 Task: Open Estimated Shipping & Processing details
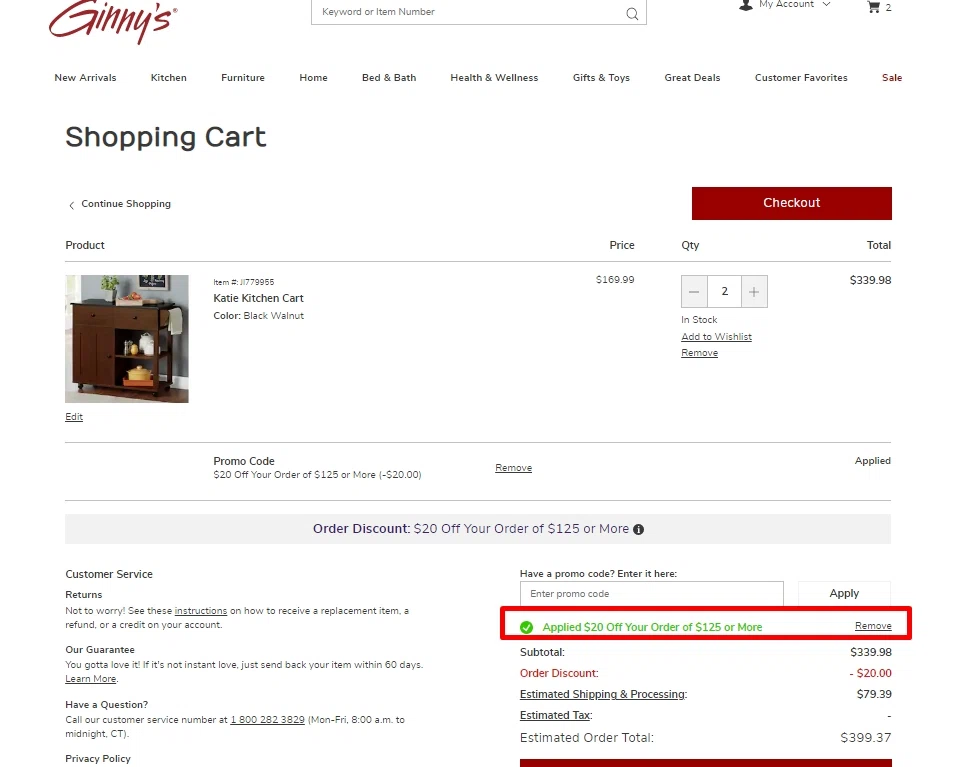[602, 694]
